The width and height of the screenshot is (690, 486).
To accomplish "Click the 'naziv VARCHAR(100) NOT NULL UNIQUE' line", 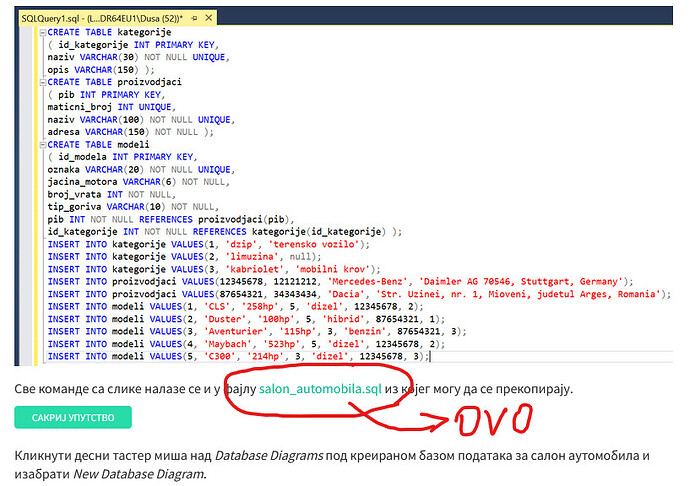I will (x=141, y=120).
